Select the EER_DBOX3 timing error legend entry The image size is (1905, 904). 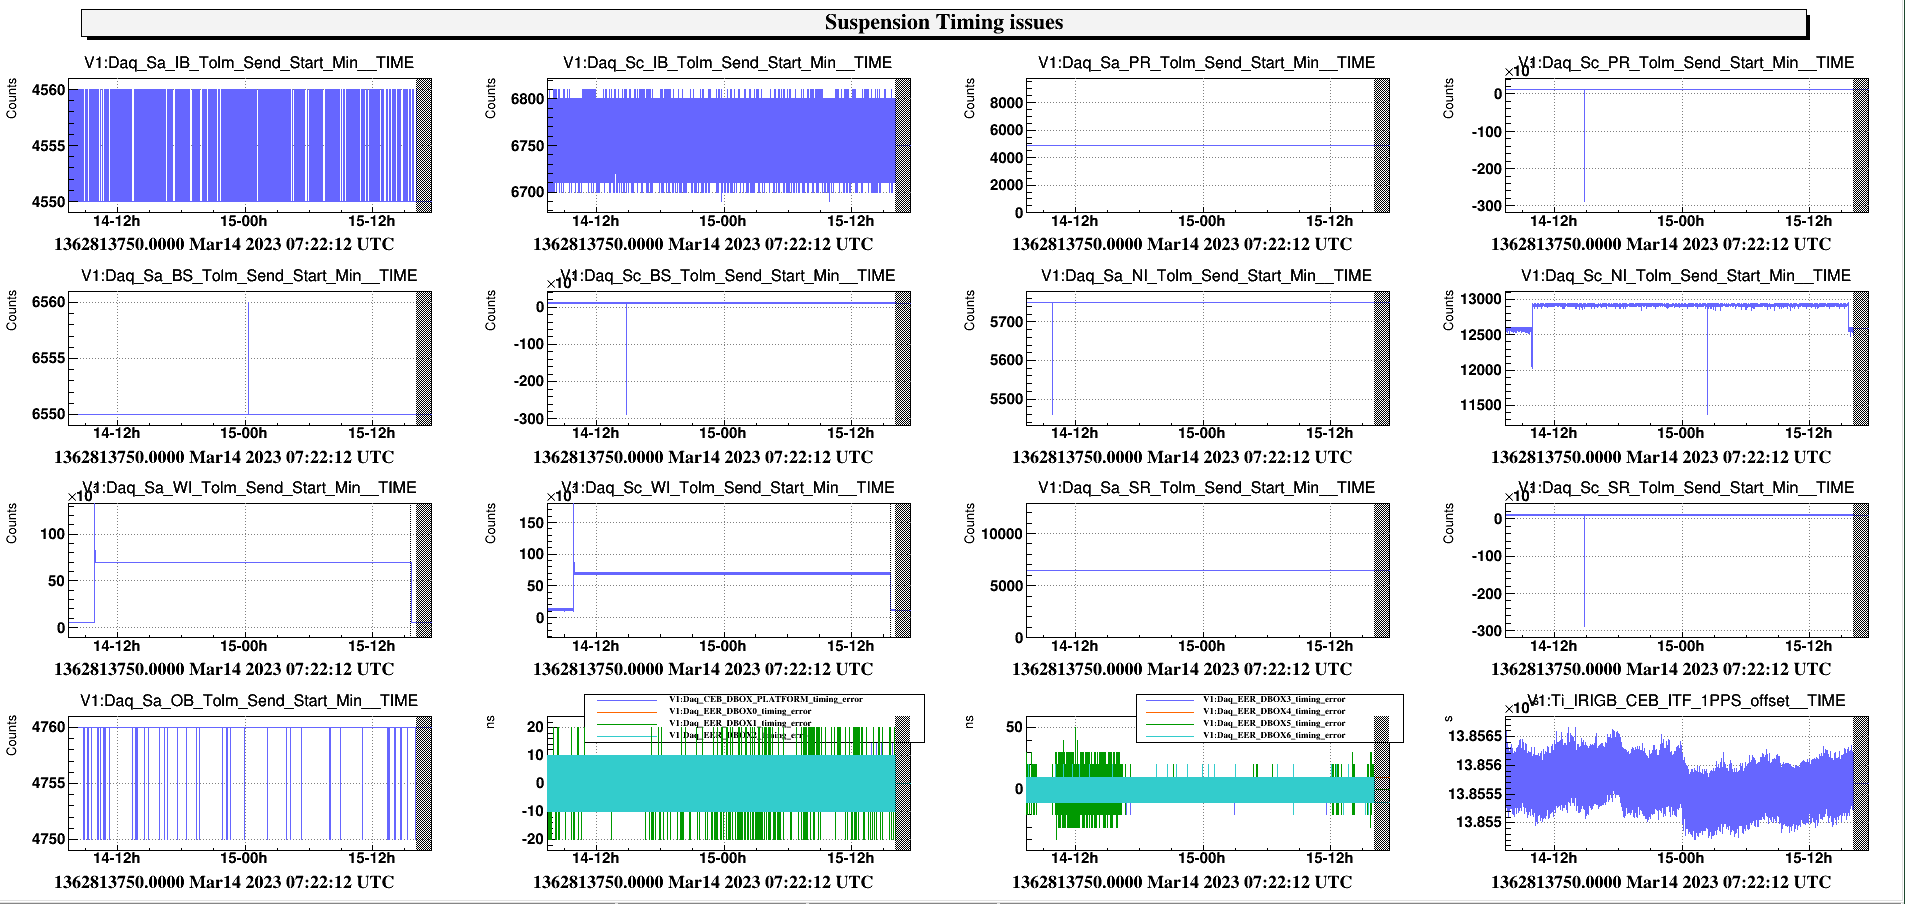pyautogui.click(x=1273, y=699)
